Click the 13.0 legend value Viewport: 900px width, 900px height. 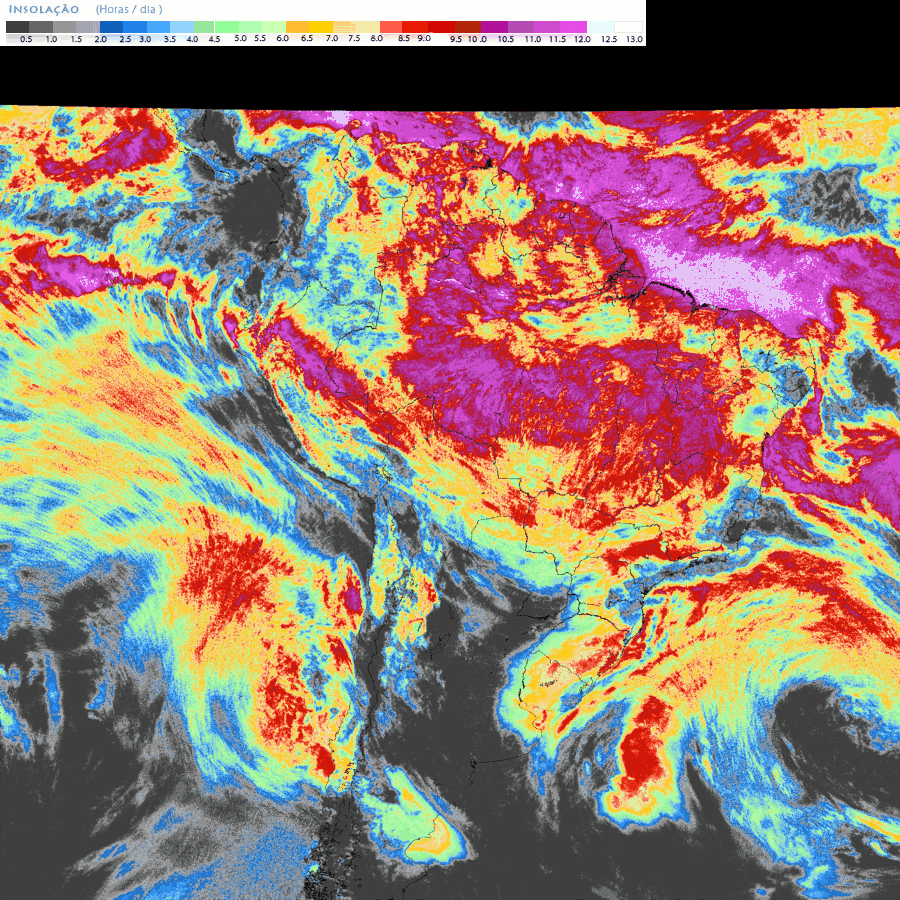point(634,39)
